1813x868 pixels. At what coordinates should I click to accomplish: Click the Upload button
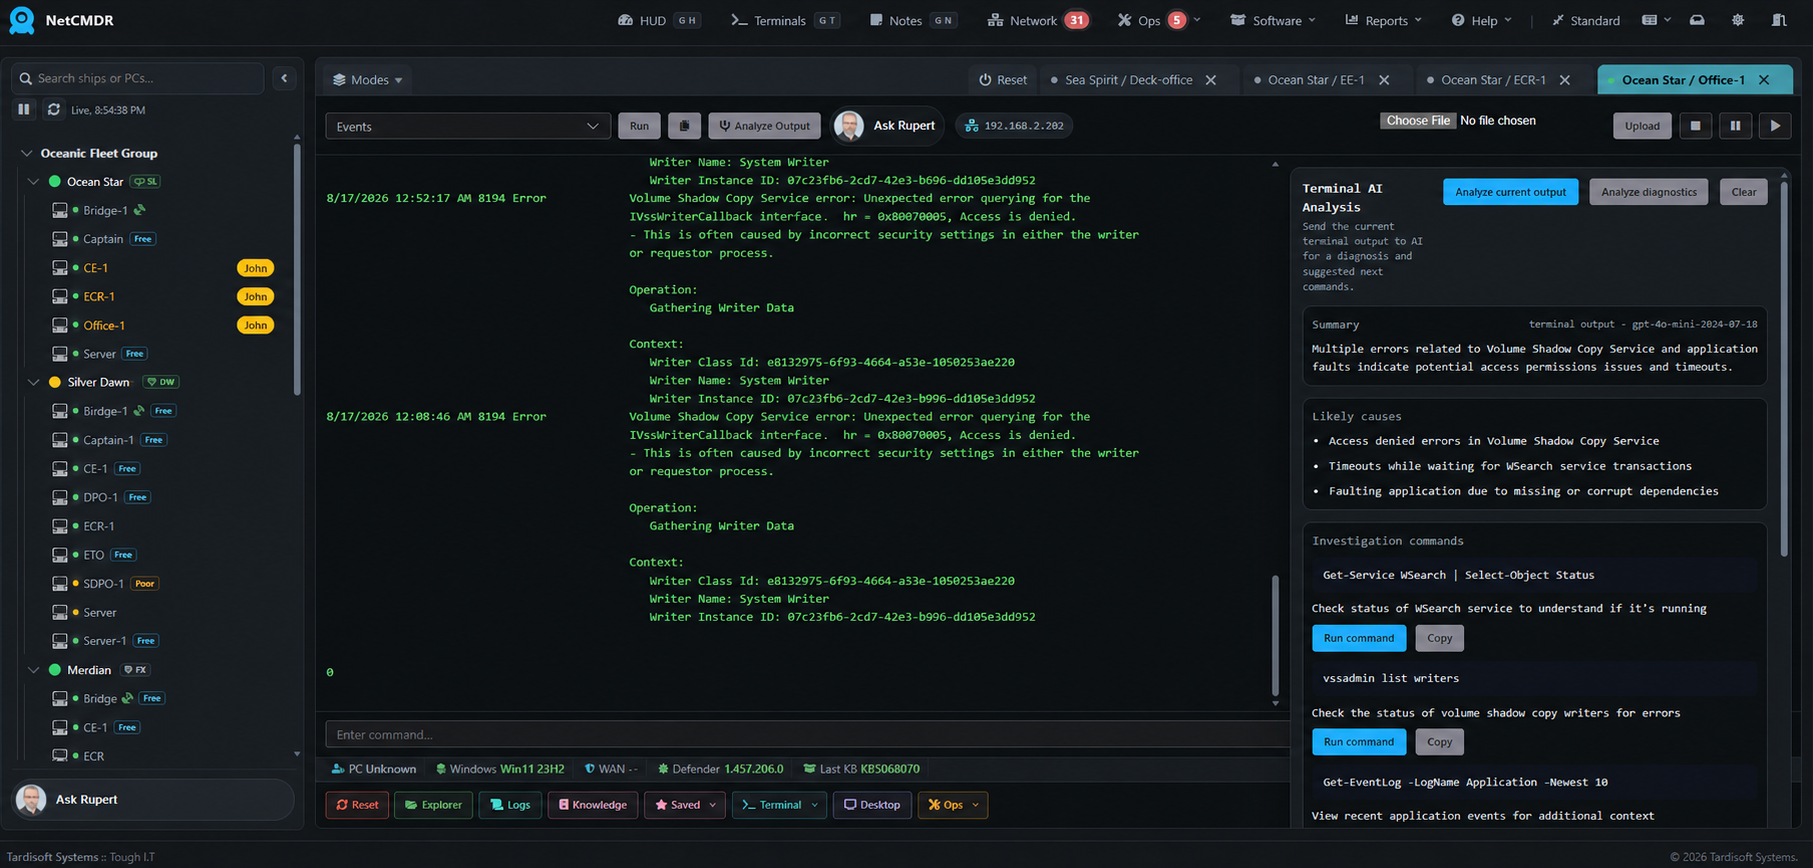tap(1642, 126)
